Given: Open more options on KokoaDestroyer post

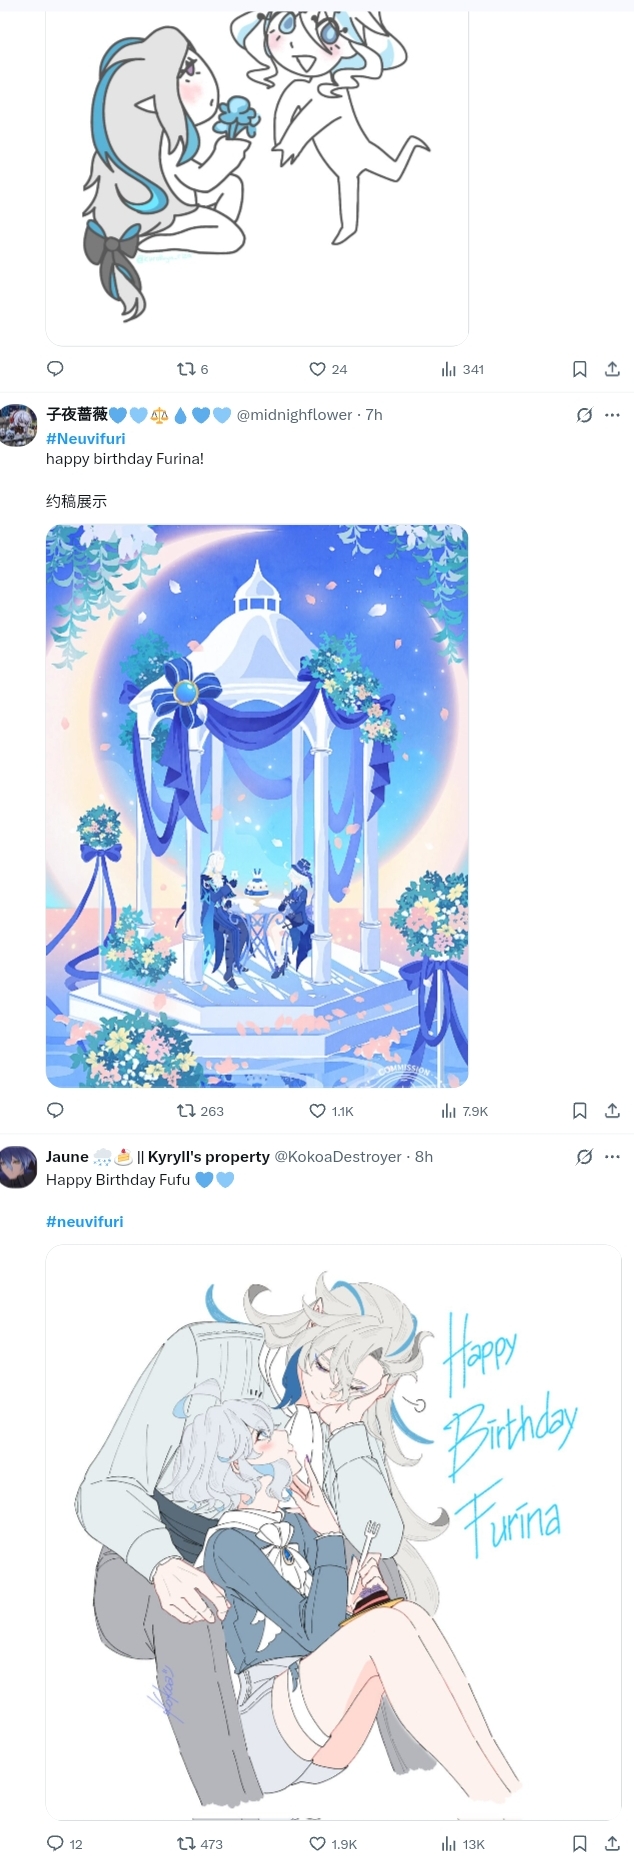Looking at the screenshot, I should [612, 1157].
